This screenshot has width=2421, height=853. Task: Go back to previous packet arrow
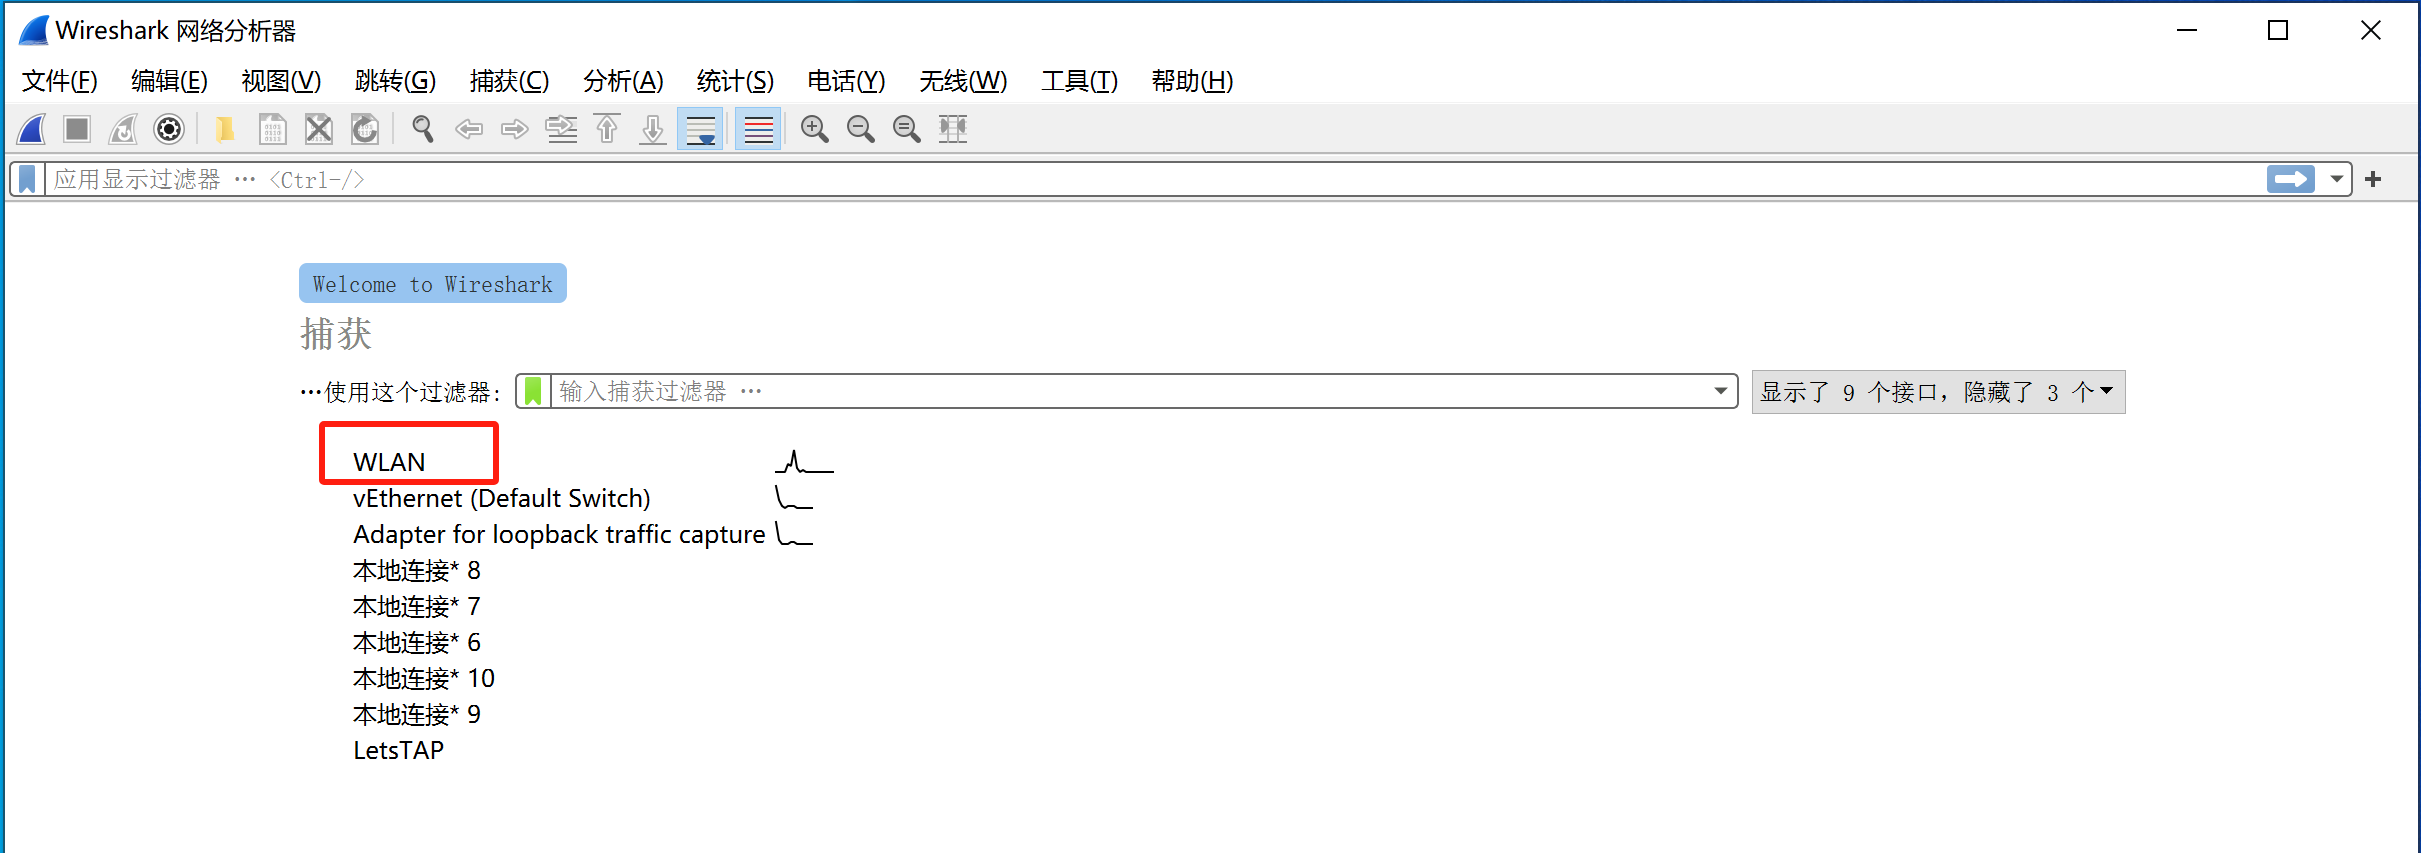coord(469,129)
